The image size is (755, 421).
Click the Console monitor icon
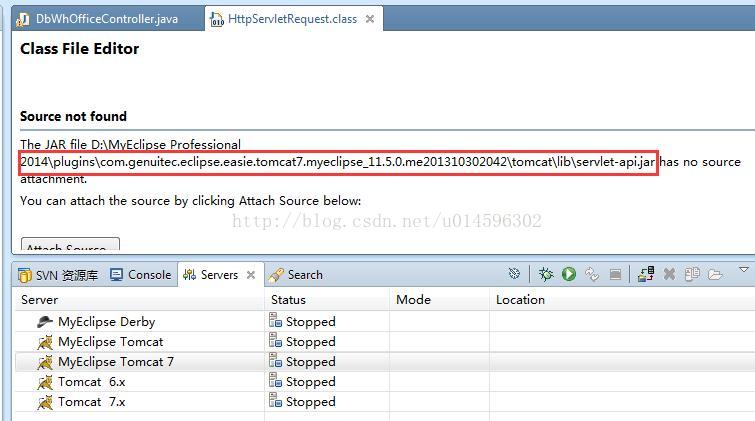(x=116, y=275)
